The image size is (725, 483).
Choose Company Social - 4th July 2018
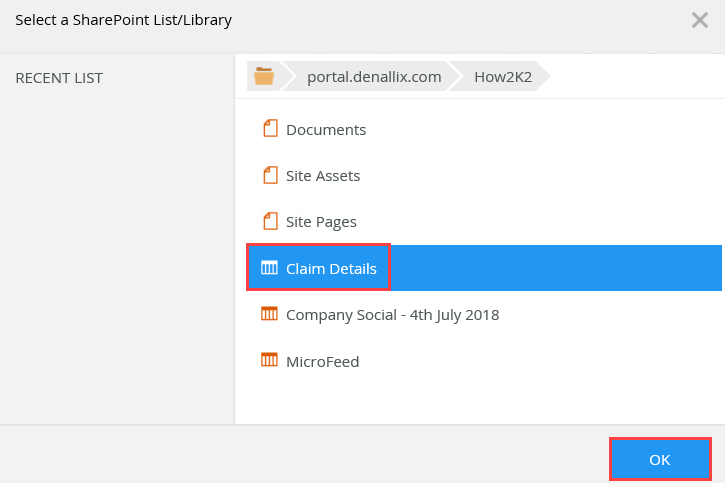tap(392, 314)
